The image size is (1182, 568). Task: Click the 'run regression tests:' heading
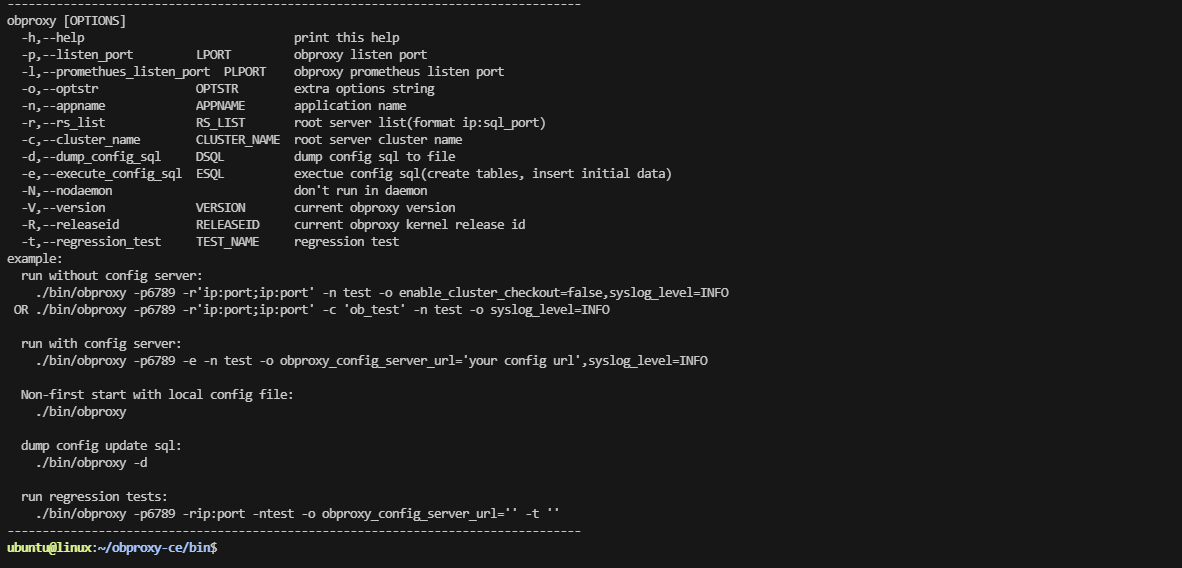coord(94,496)
